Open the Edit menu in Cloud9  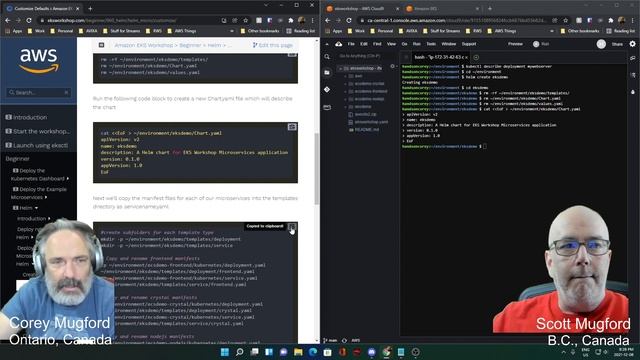tap(364, 44)
